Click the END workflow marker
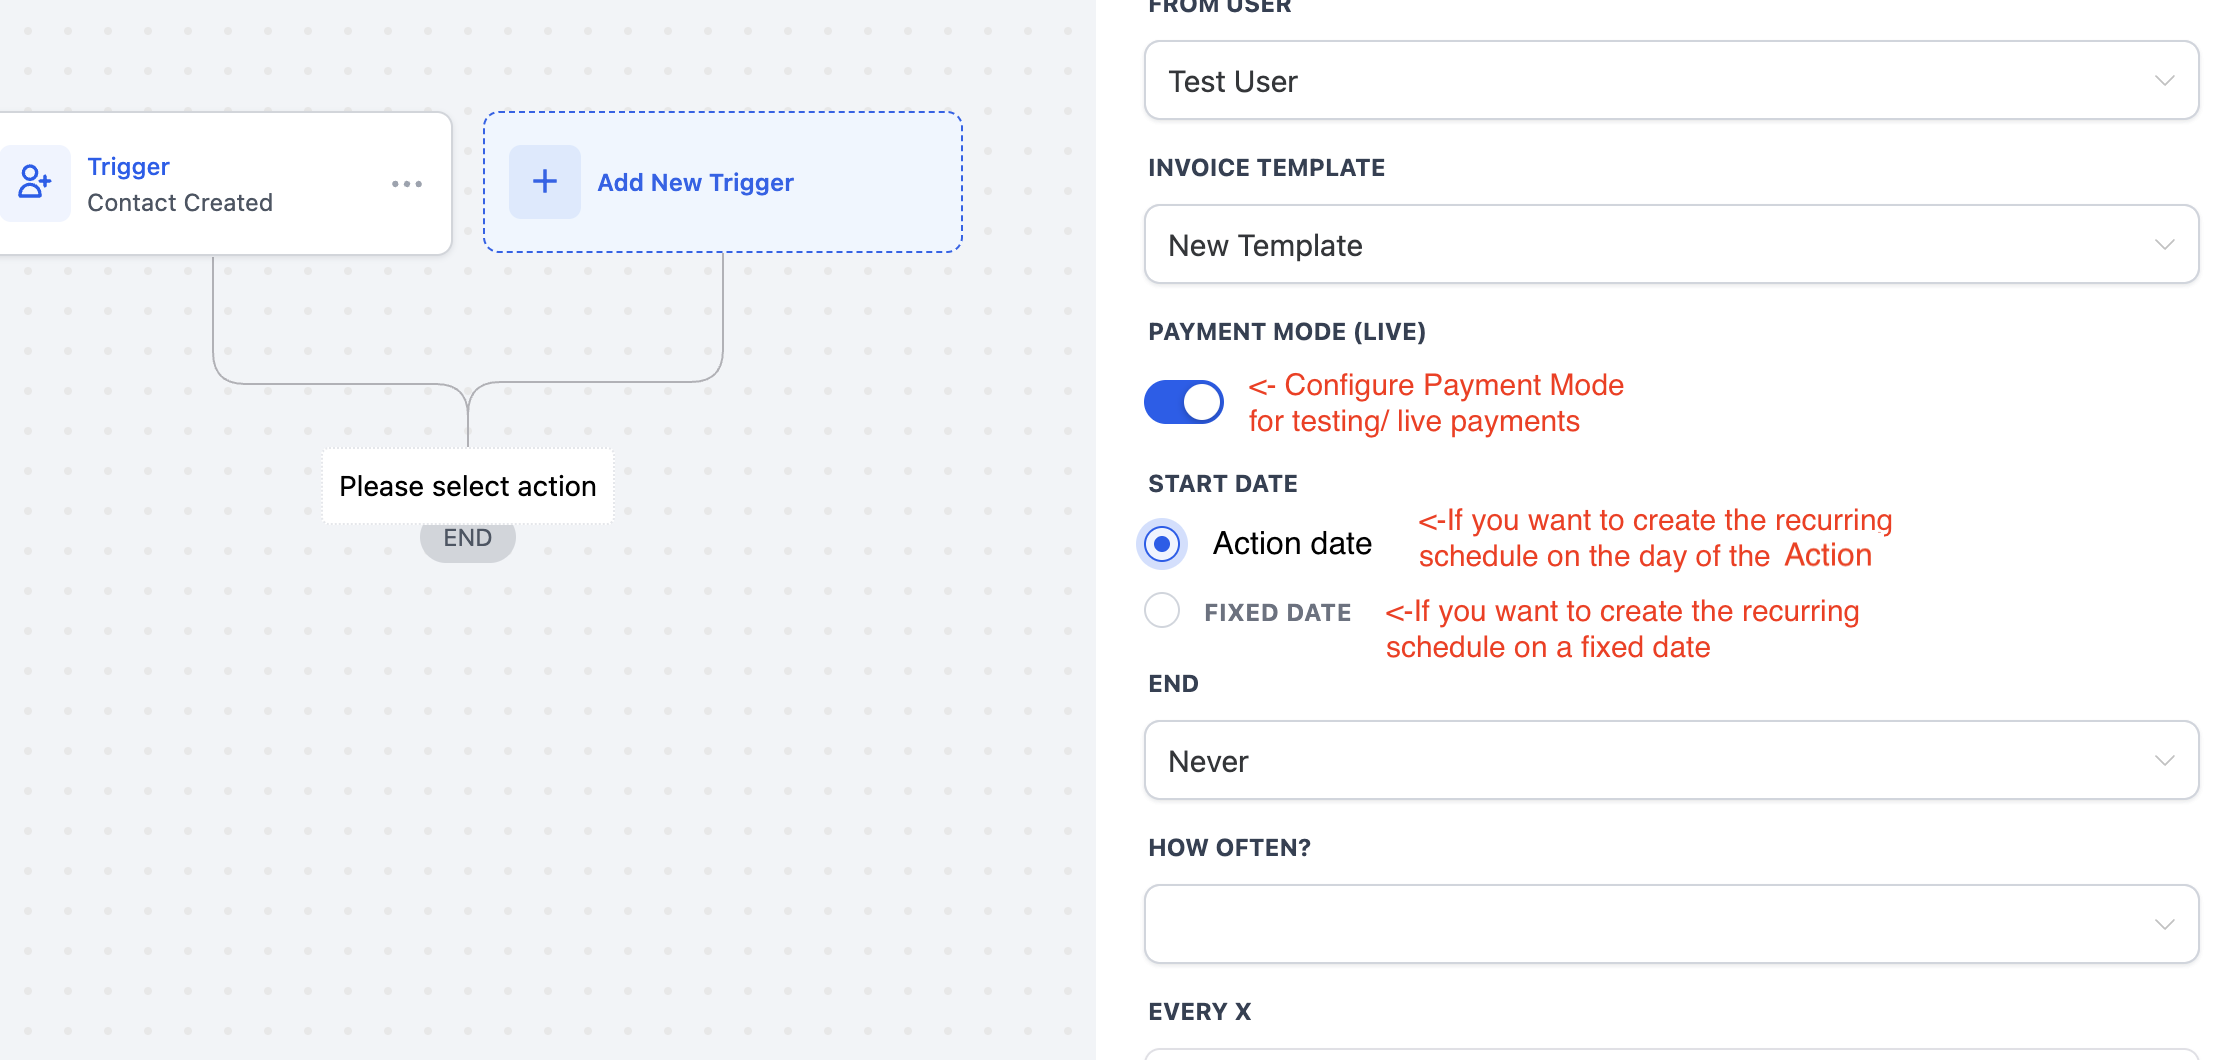The image size is (2238, 1060). click(468, 538)
